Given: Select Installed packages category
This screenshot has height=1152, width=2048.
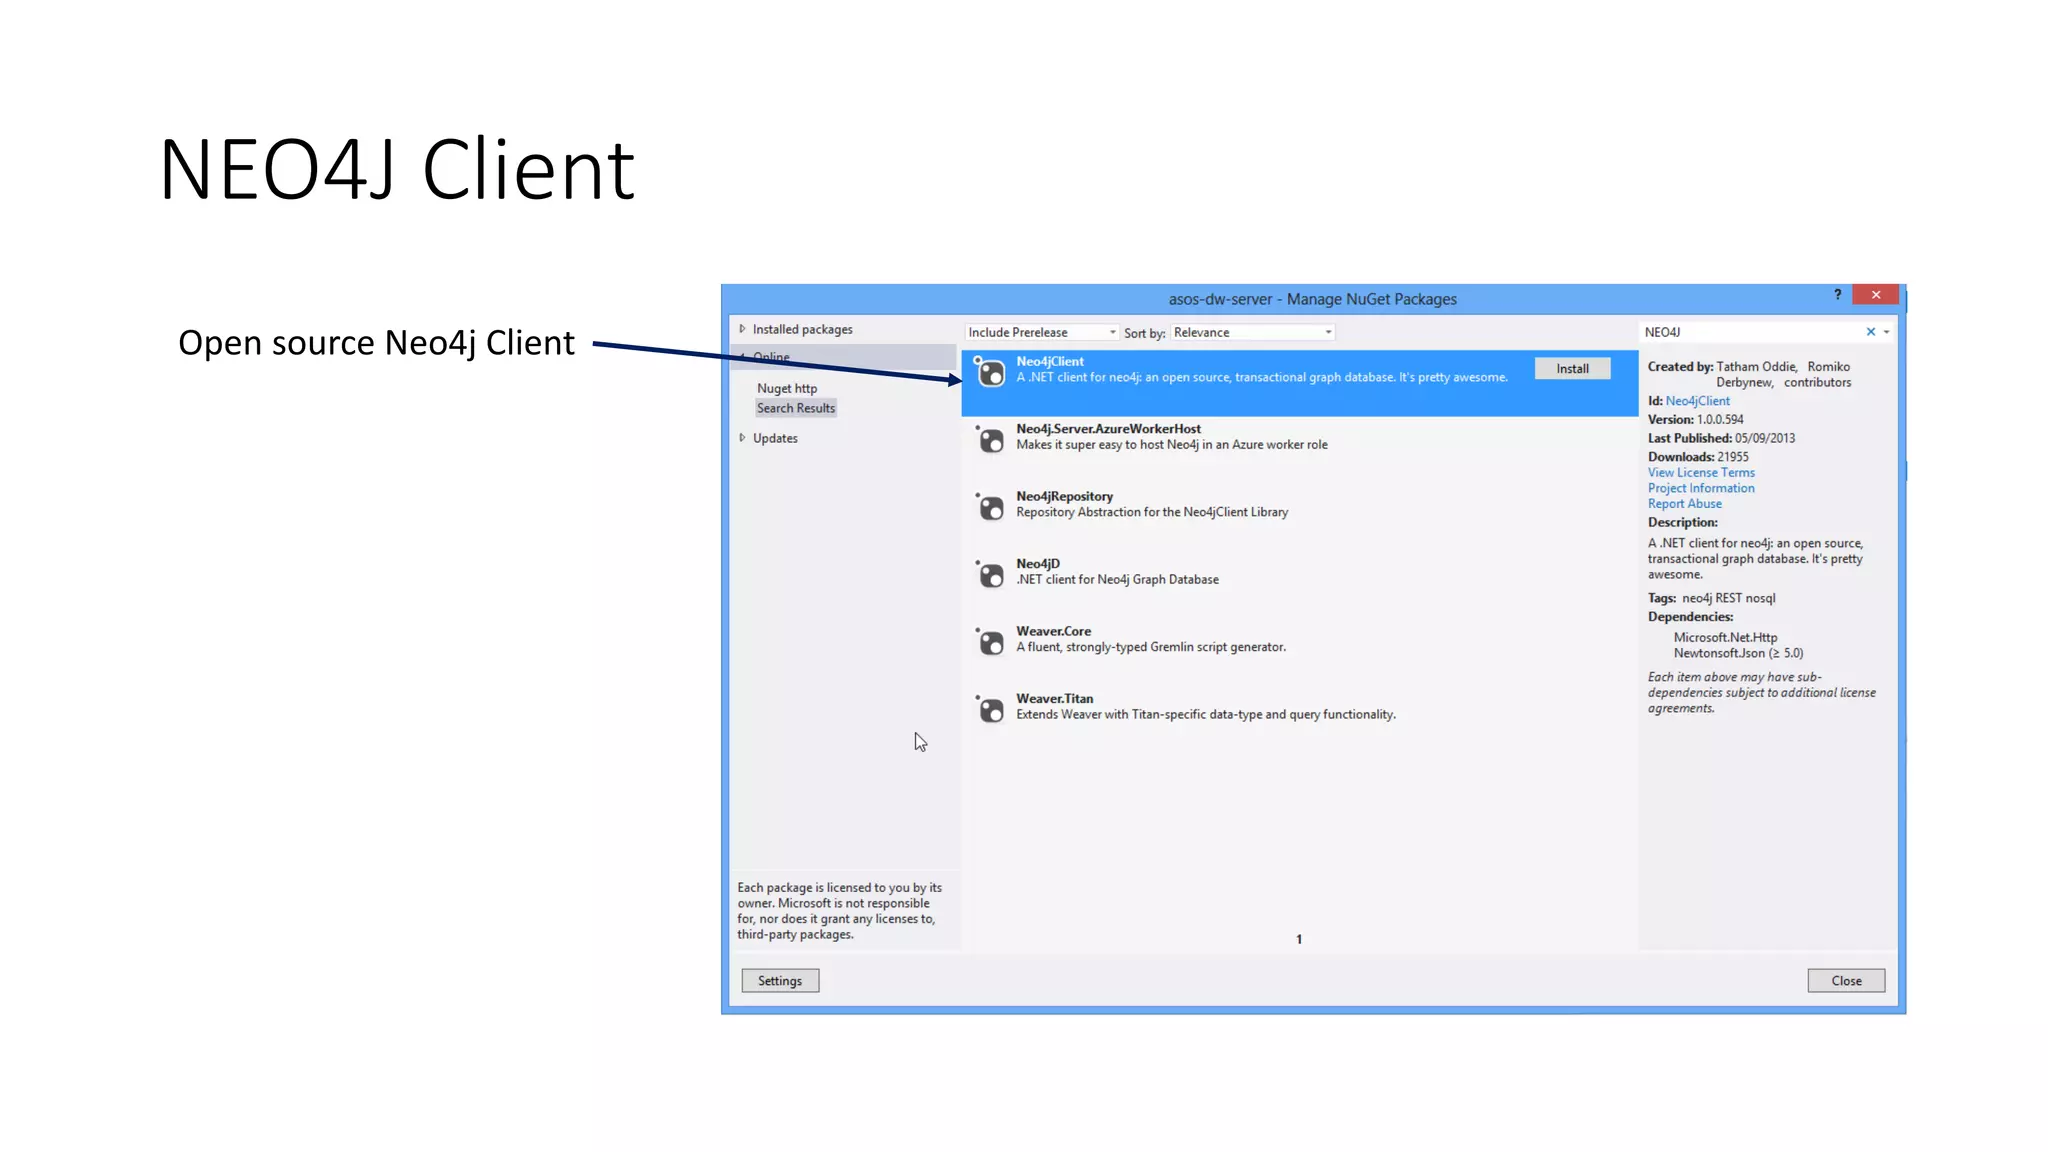Looking at the screenshot, I should pos(803,329).
